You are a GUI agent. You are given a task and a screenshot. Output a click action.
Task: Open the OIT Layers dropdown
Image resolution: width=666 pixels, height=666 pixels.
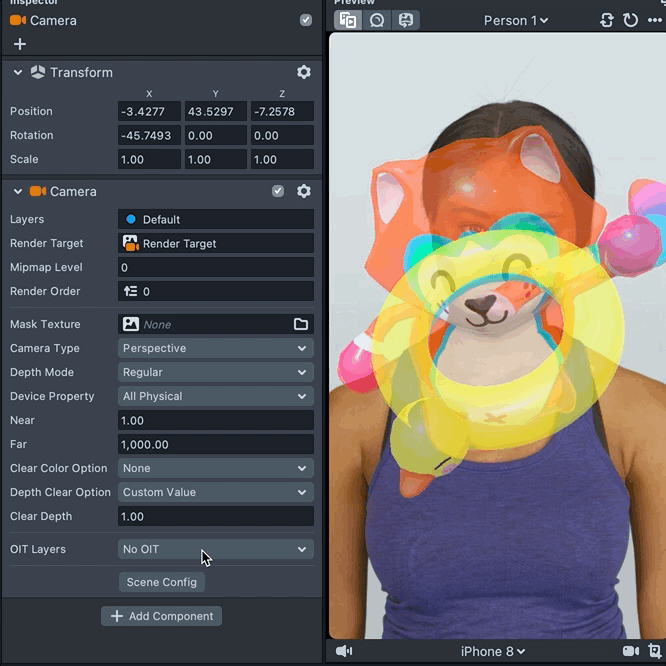[215, 549]
